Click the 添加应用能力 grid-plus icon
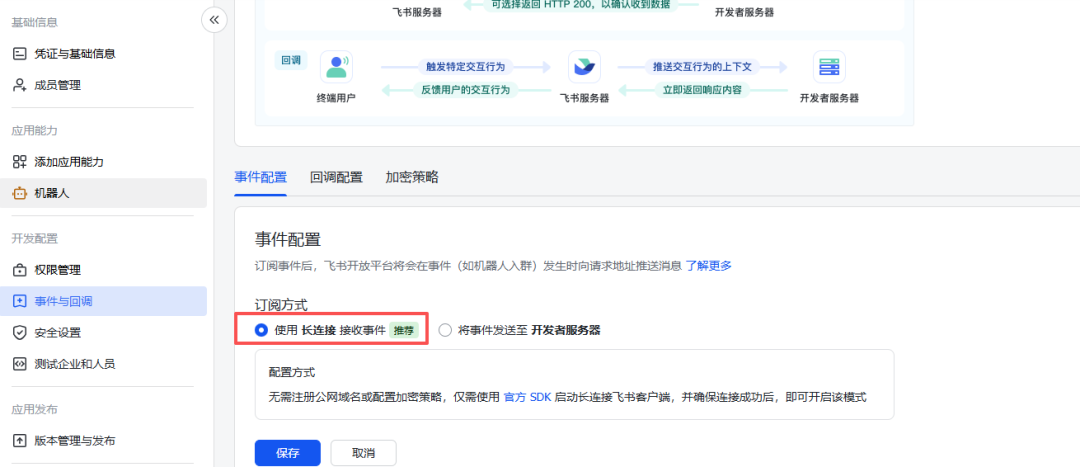This screenshot has height=467, width=1080. point(19,162)
